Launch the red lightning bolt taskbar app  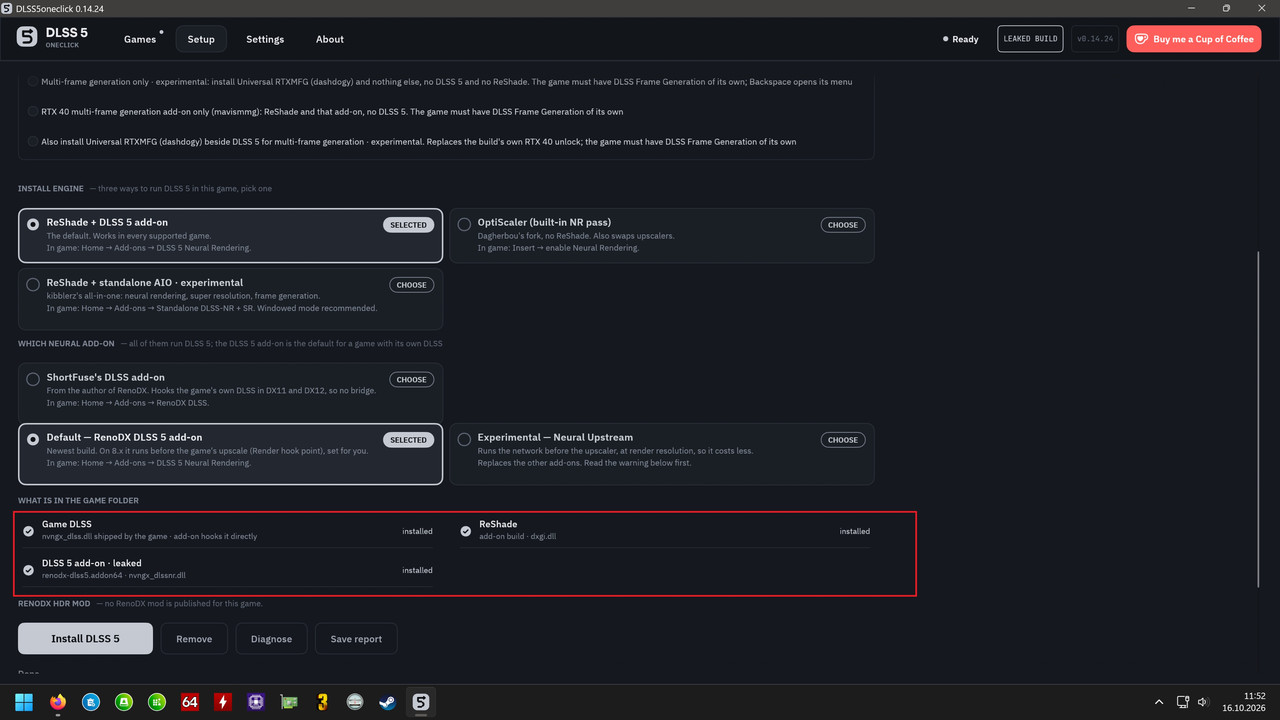point(222,702)
